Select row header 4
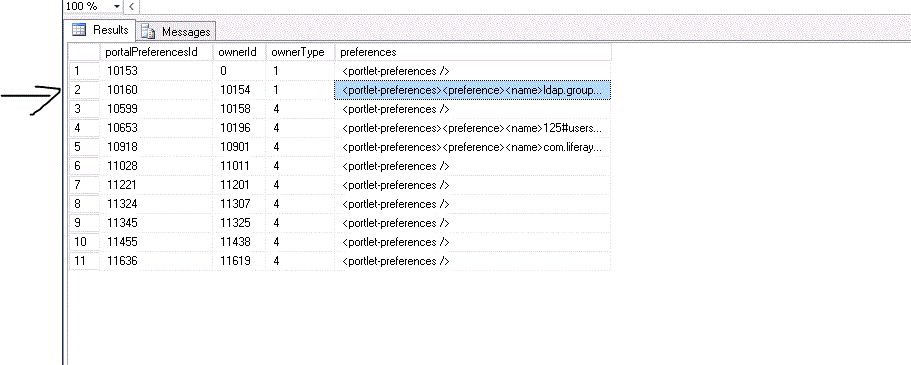The height and width of the screenshot is (365, 911). (x=84, y=128)
